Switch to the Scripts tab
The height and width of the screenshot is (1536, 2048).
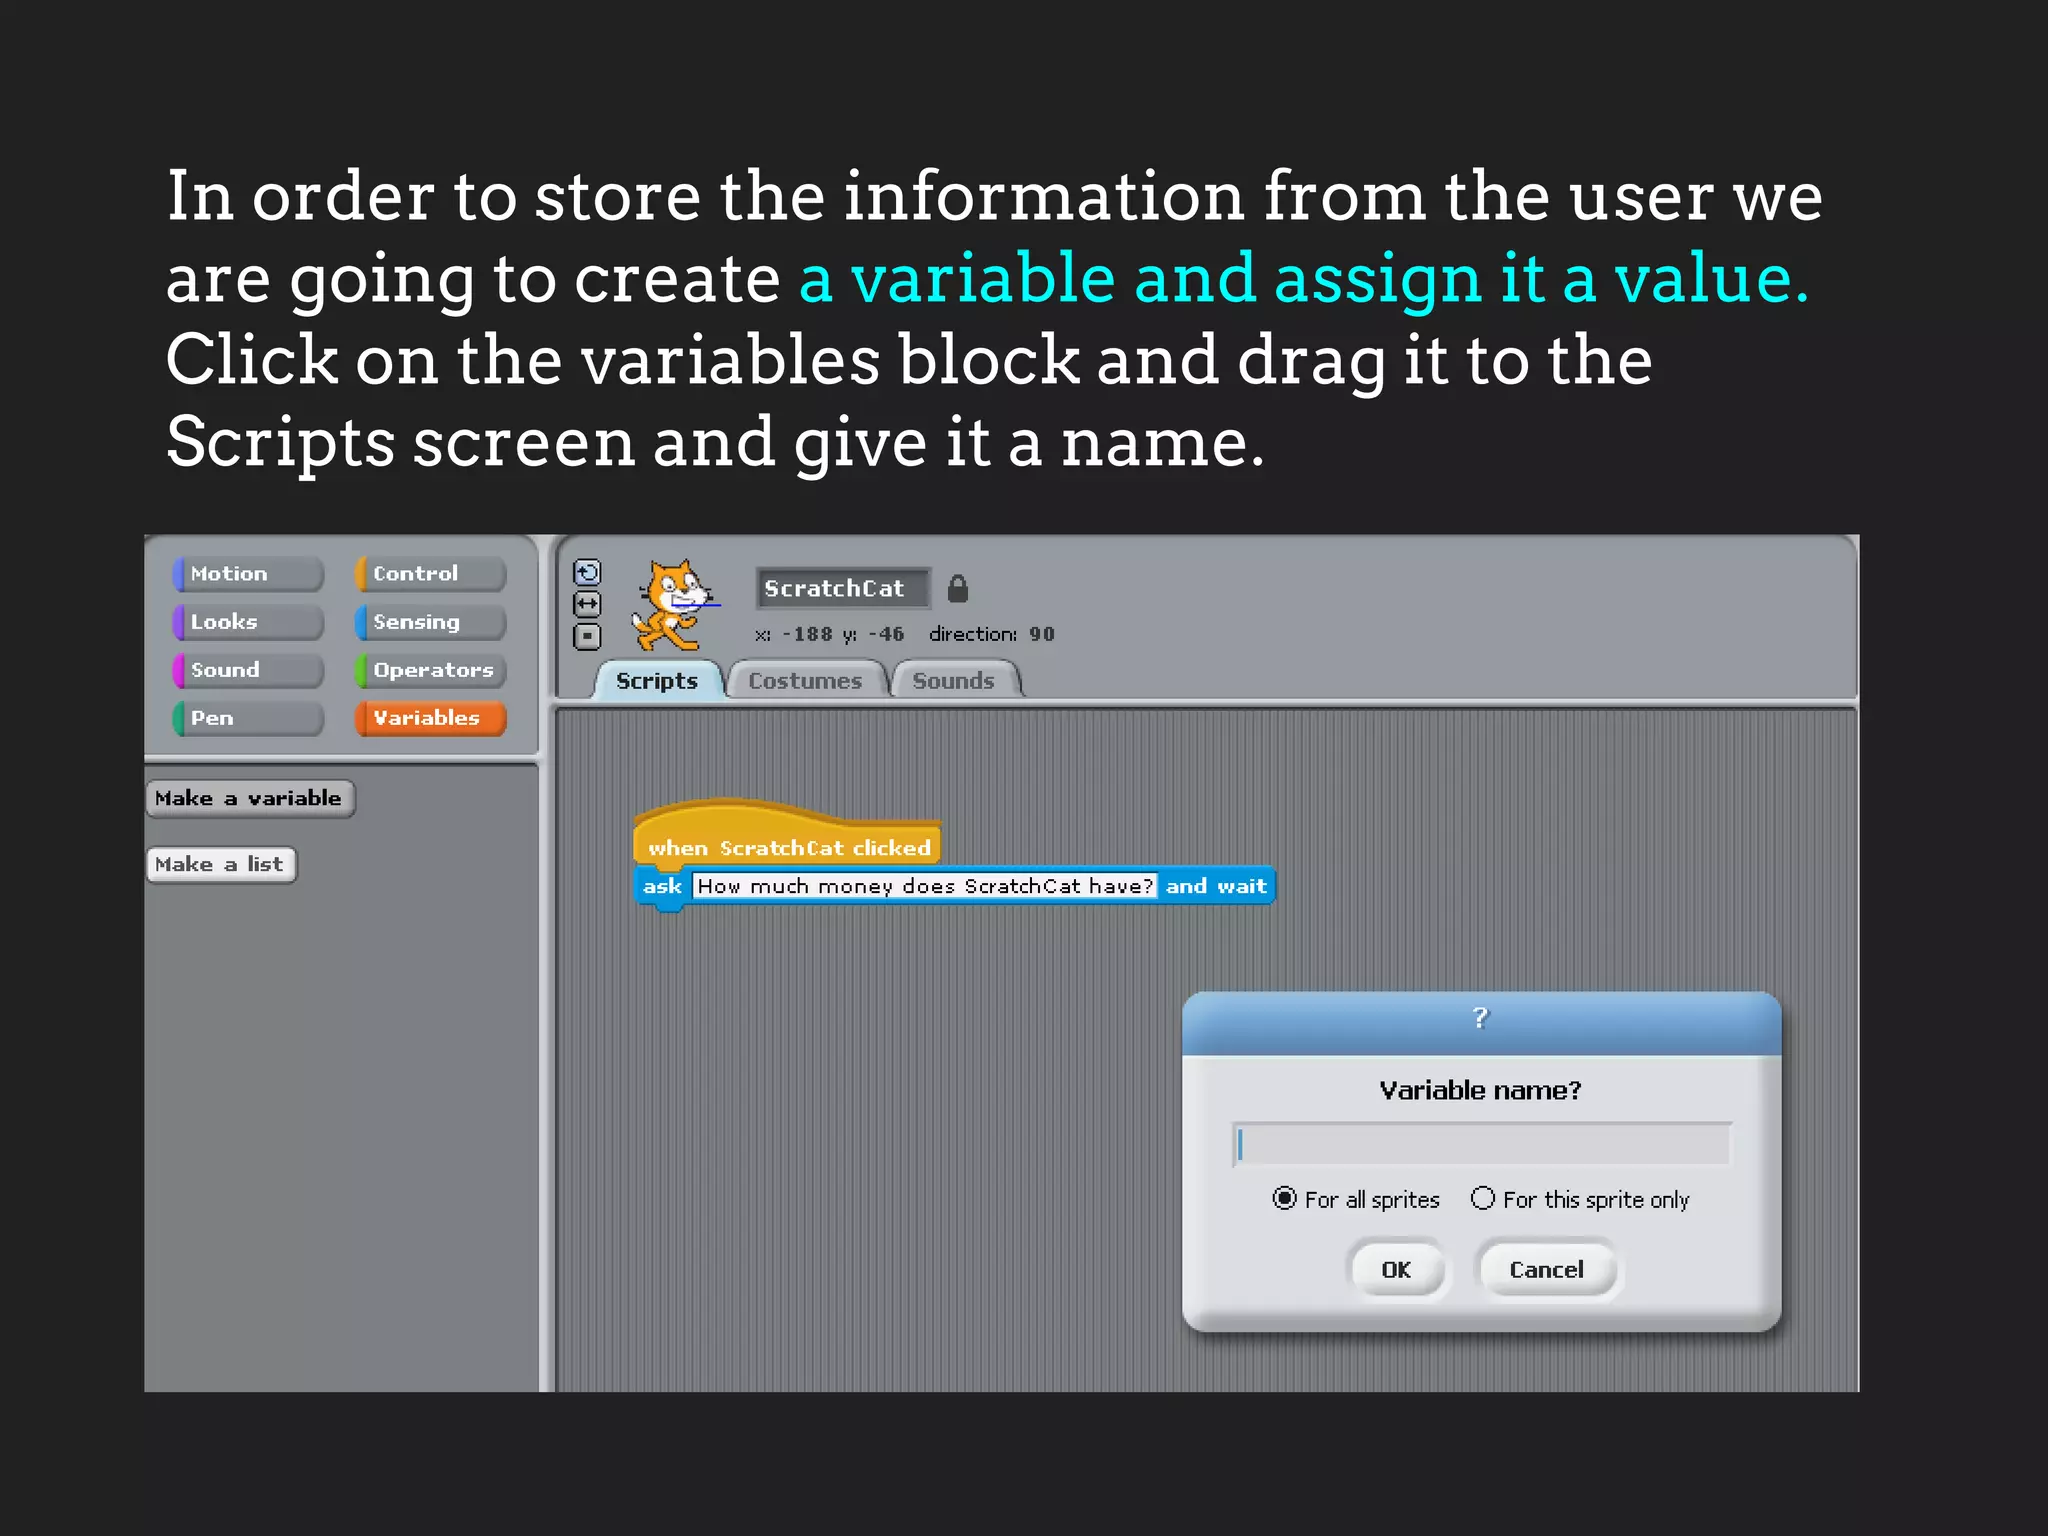point(657,680)
